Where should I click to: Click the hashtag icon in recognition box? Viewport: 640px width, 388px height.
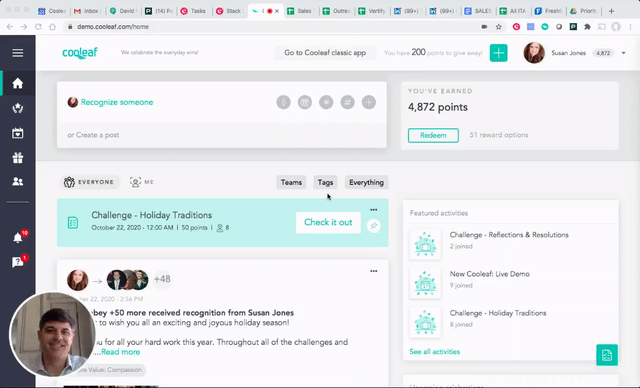(347, 102)
